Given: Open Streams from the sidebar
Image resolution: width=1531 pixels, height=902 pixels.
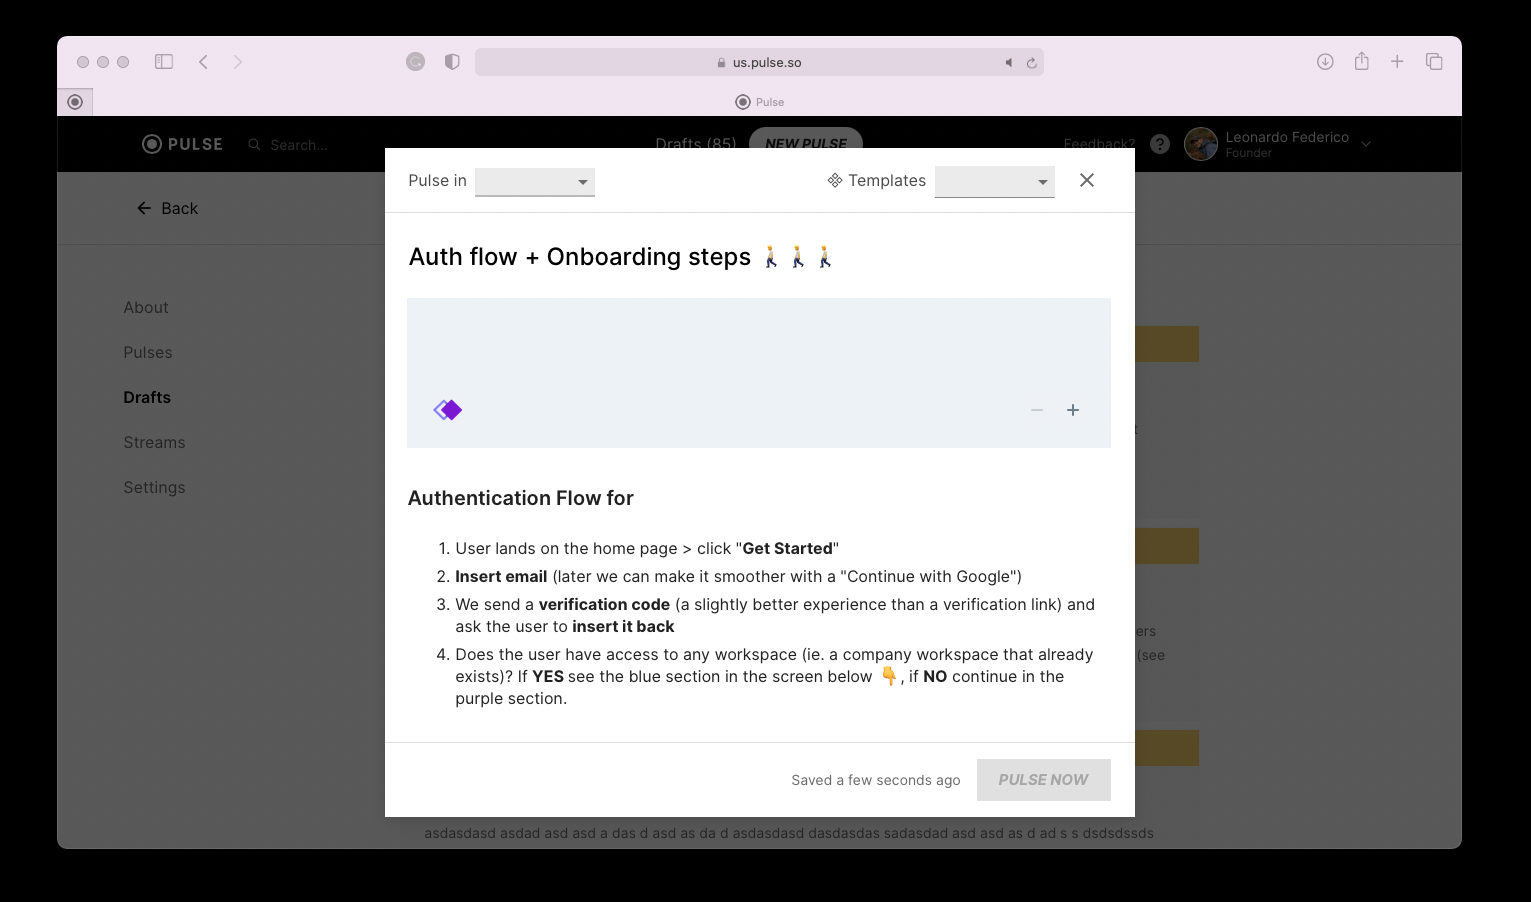Looking at the screenshot, I should 154,443.
